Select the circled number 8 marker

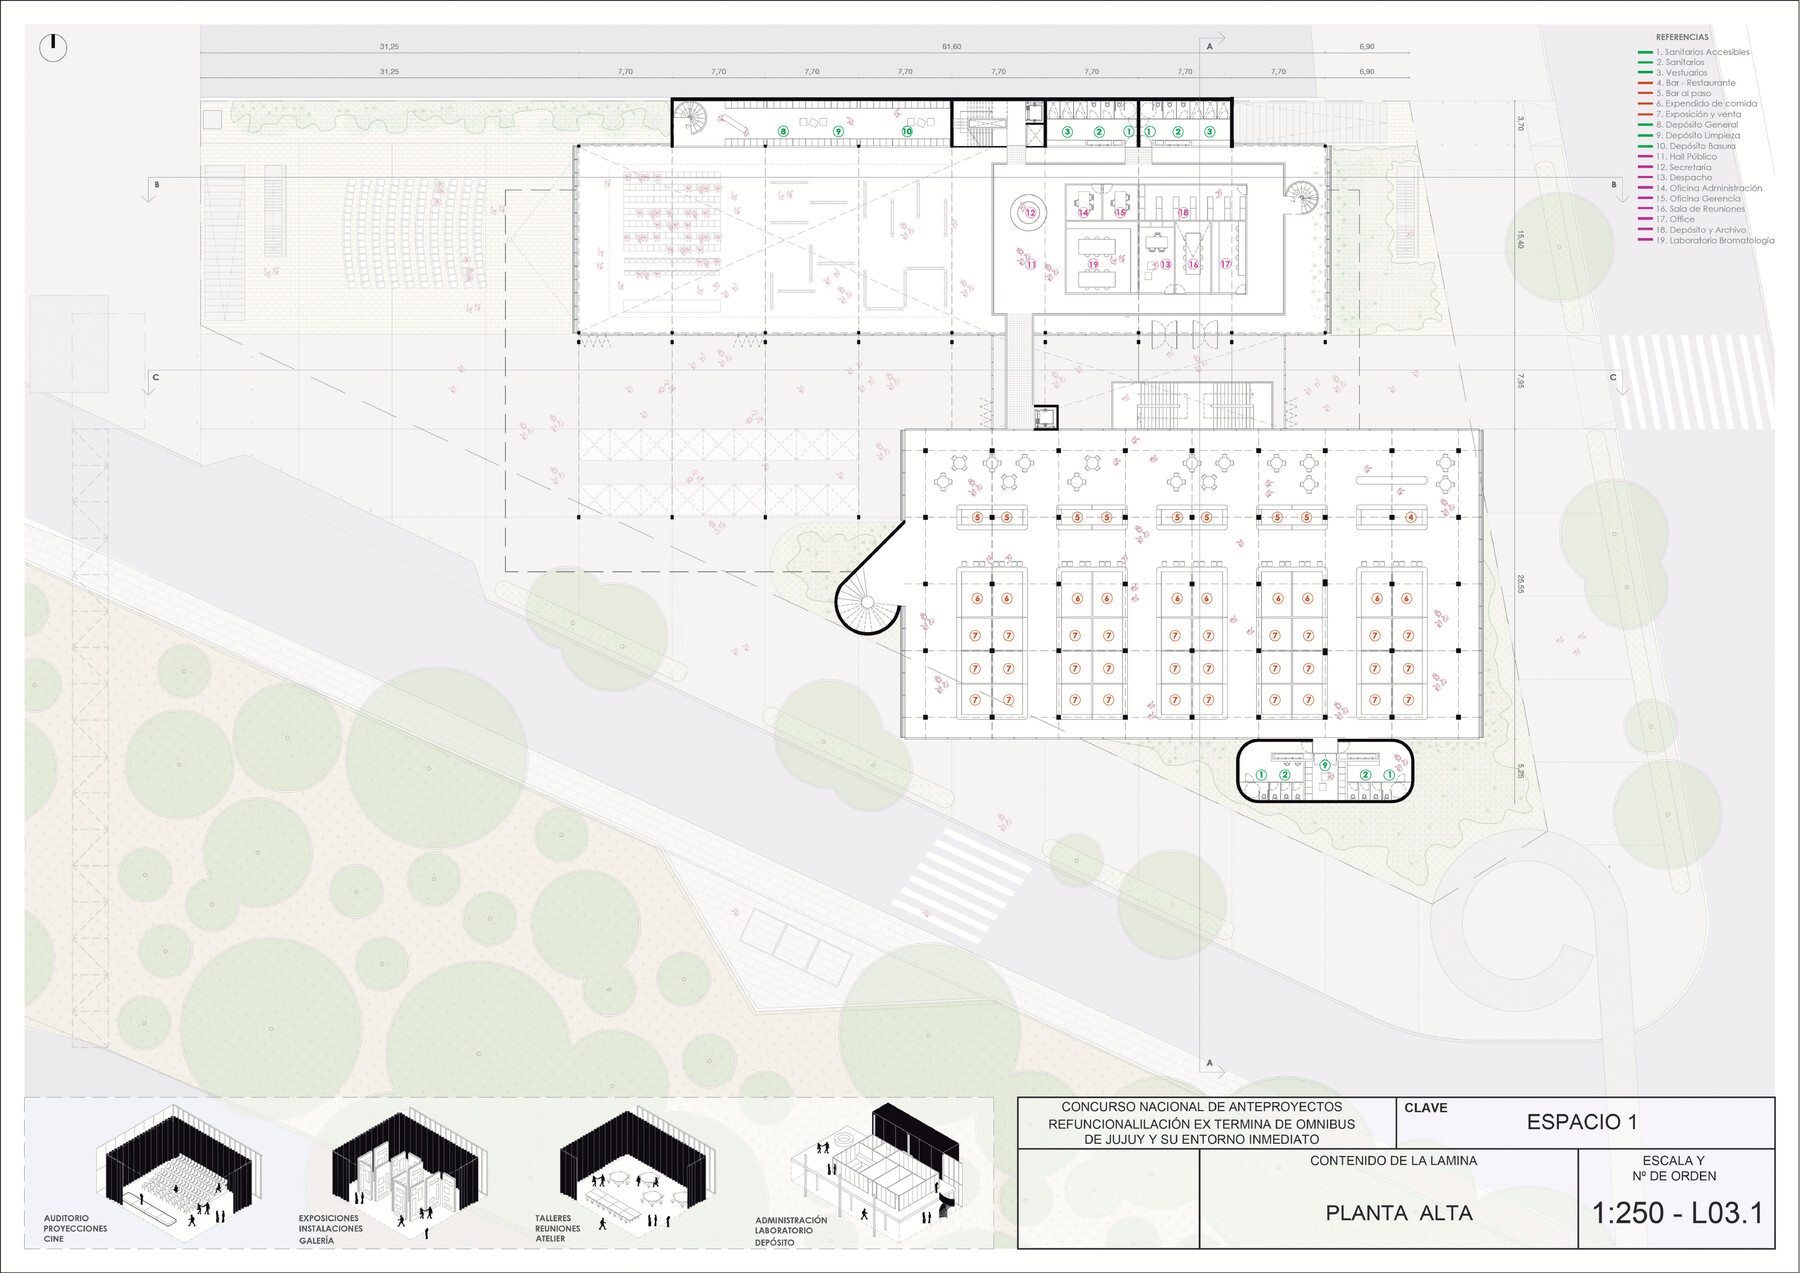[x=783, y=131]
